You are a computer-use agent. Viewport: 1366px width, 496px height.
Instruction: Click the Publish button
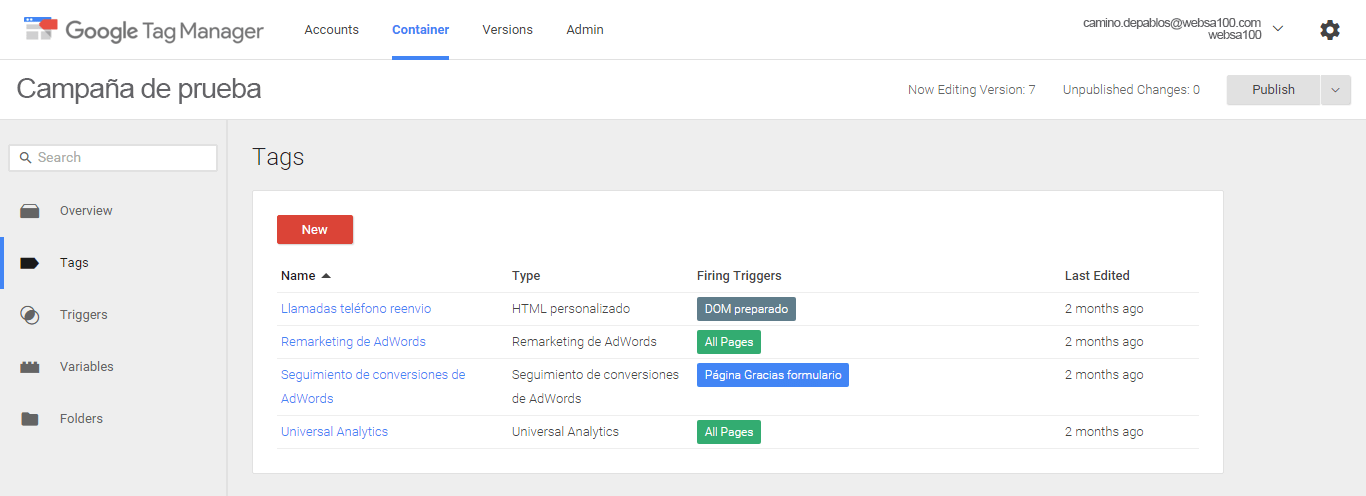pos(1273,90)
